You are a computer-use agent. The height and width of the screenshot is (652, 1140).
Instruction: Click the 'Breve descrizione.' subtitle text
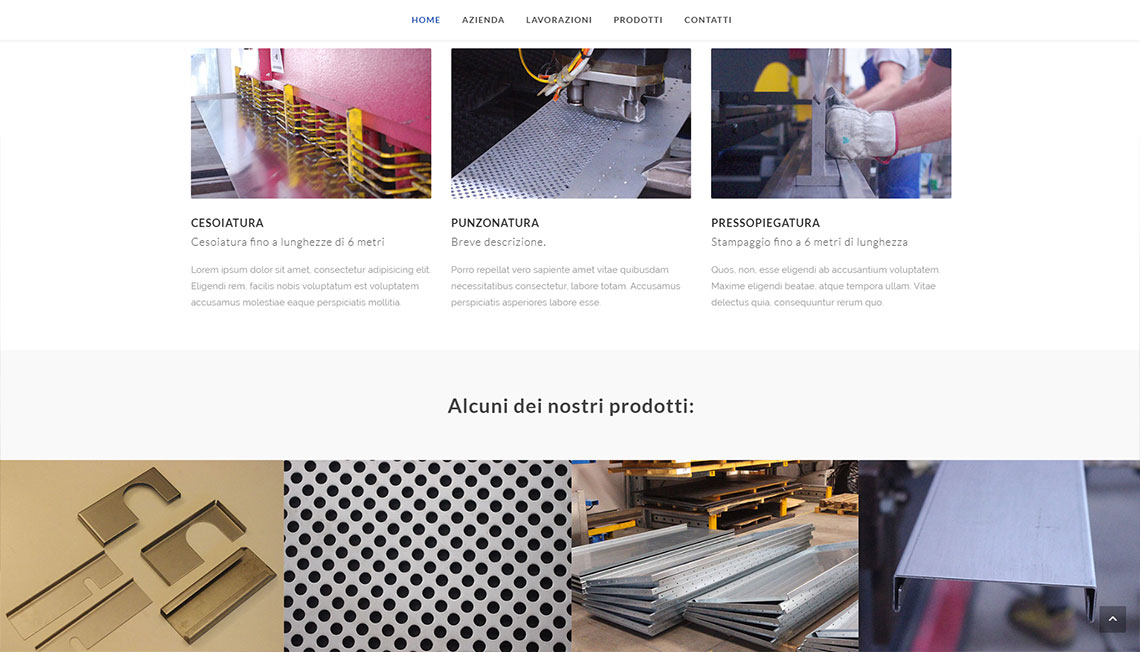(498, 242)
